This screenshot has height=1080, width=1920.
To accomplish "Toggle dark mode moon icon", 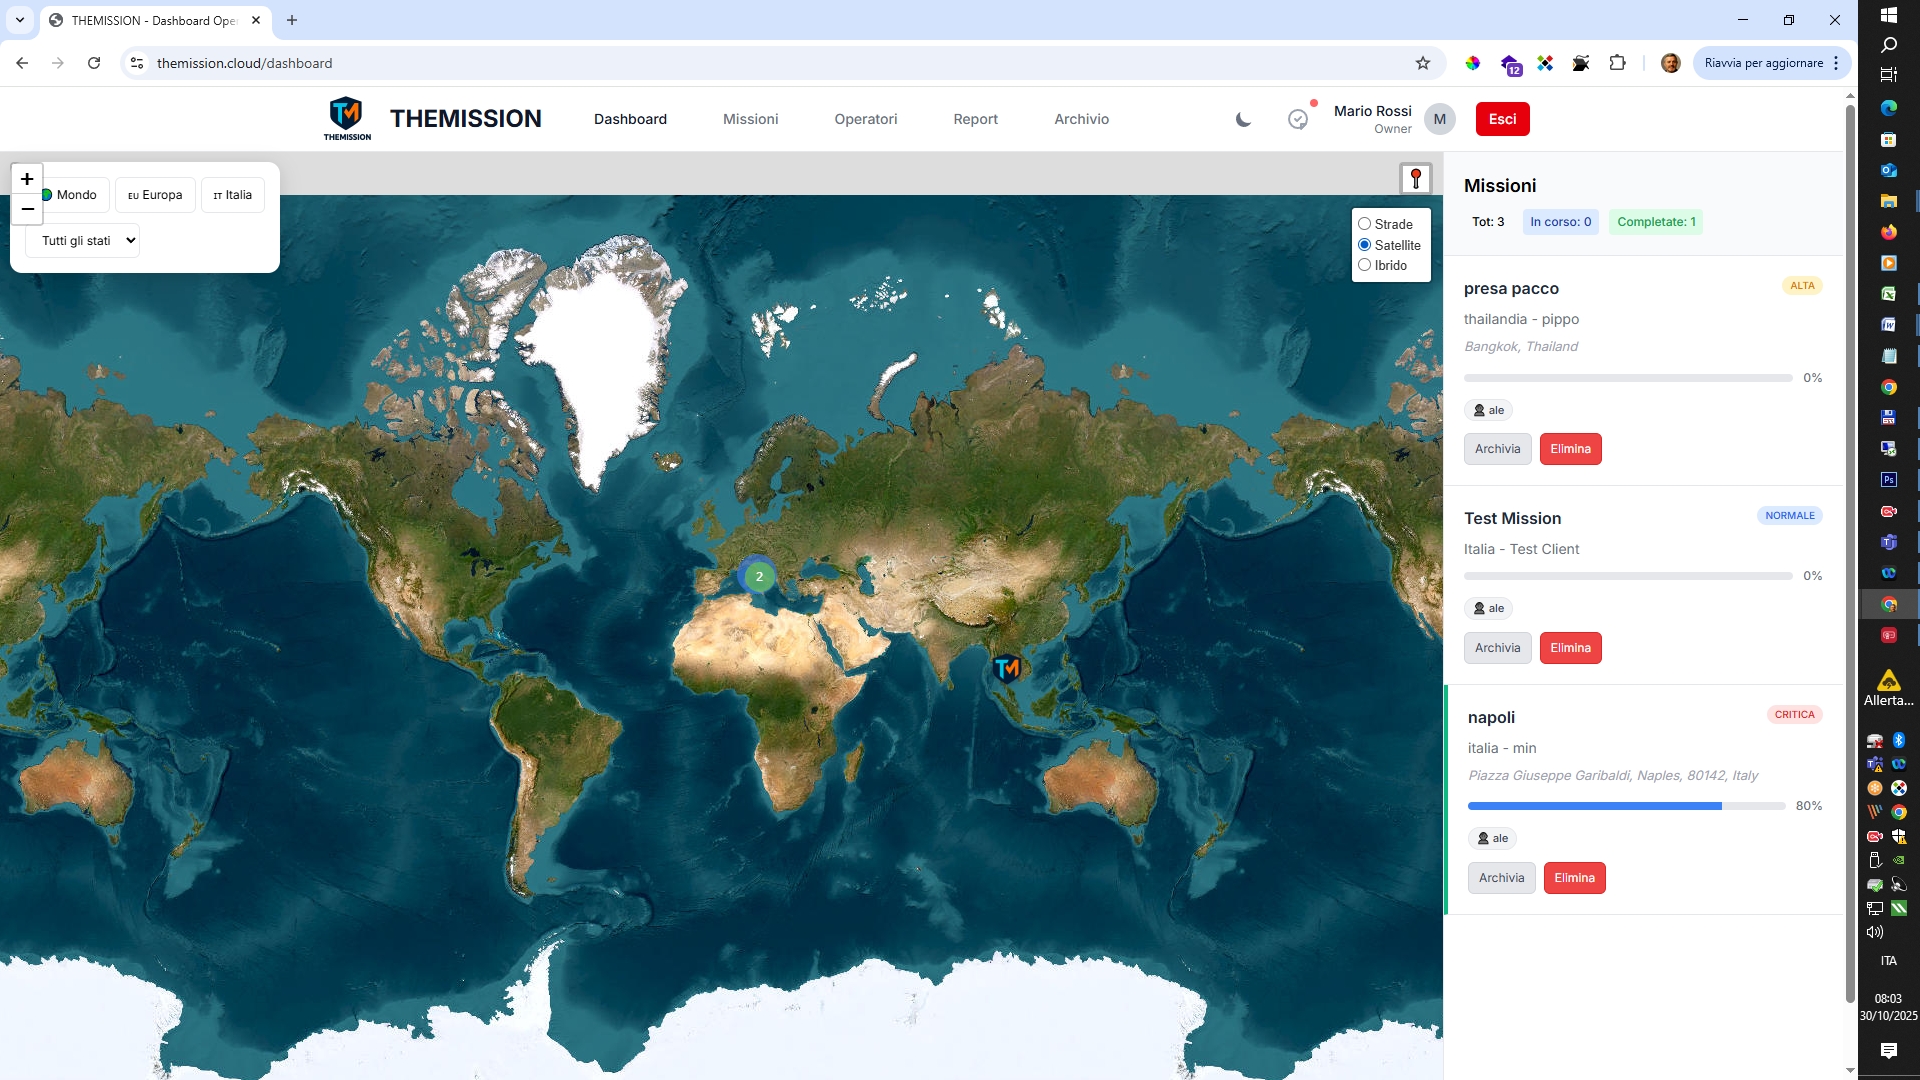I will pyautogui.click(x=1243, y=120).
